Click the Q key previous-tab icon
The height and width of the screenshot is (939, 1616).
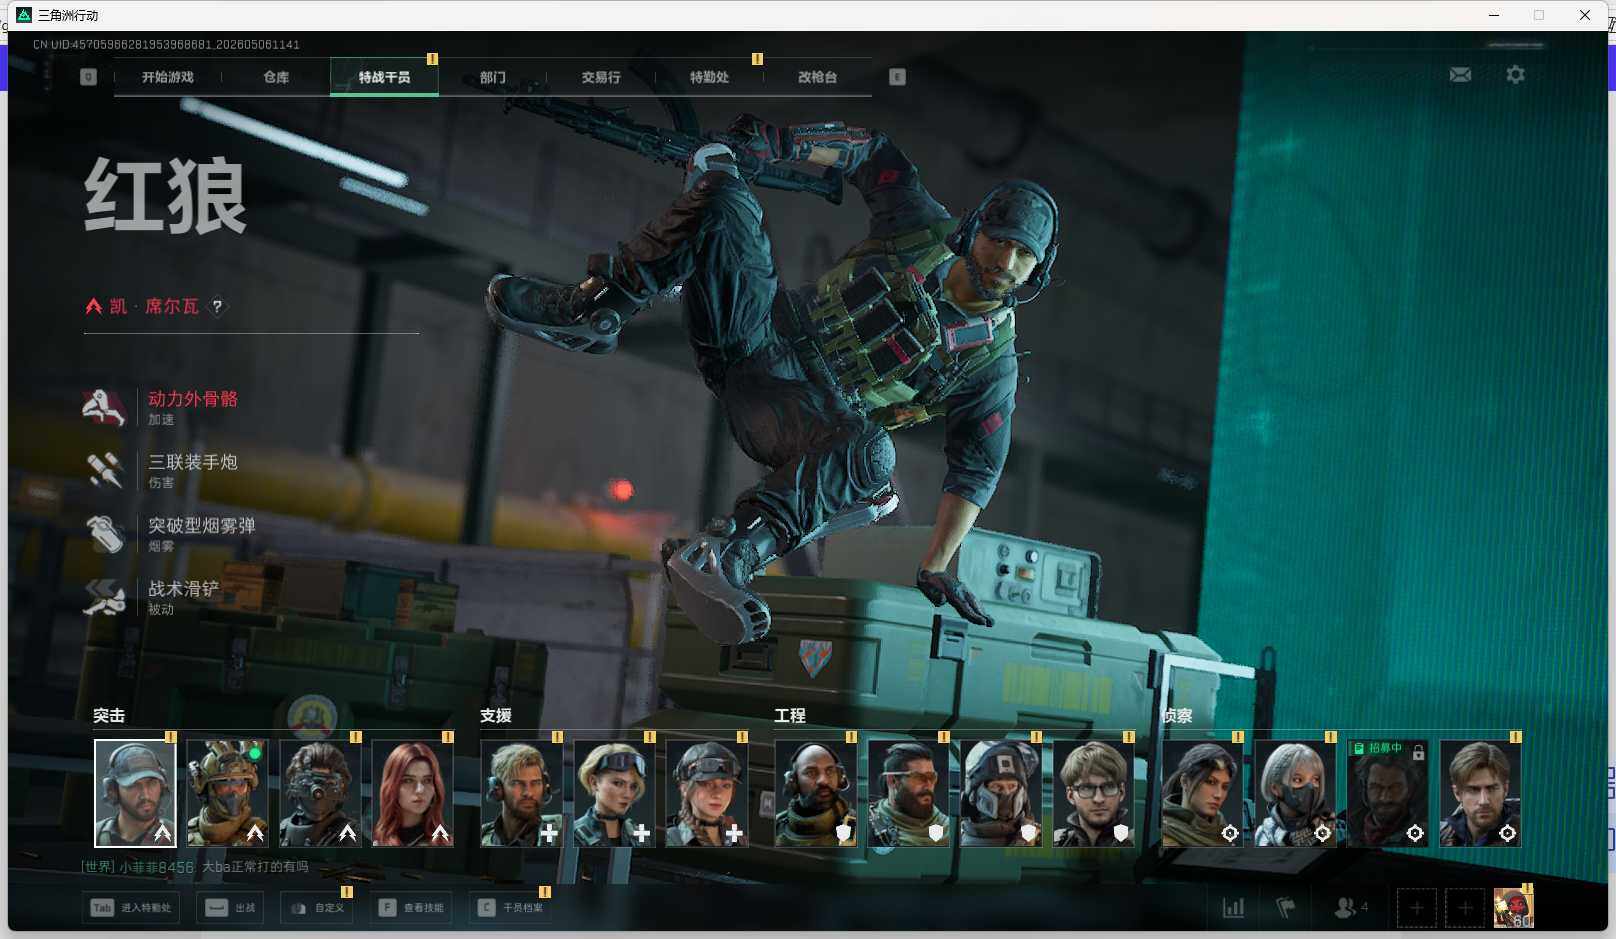[x=88, y=77]
